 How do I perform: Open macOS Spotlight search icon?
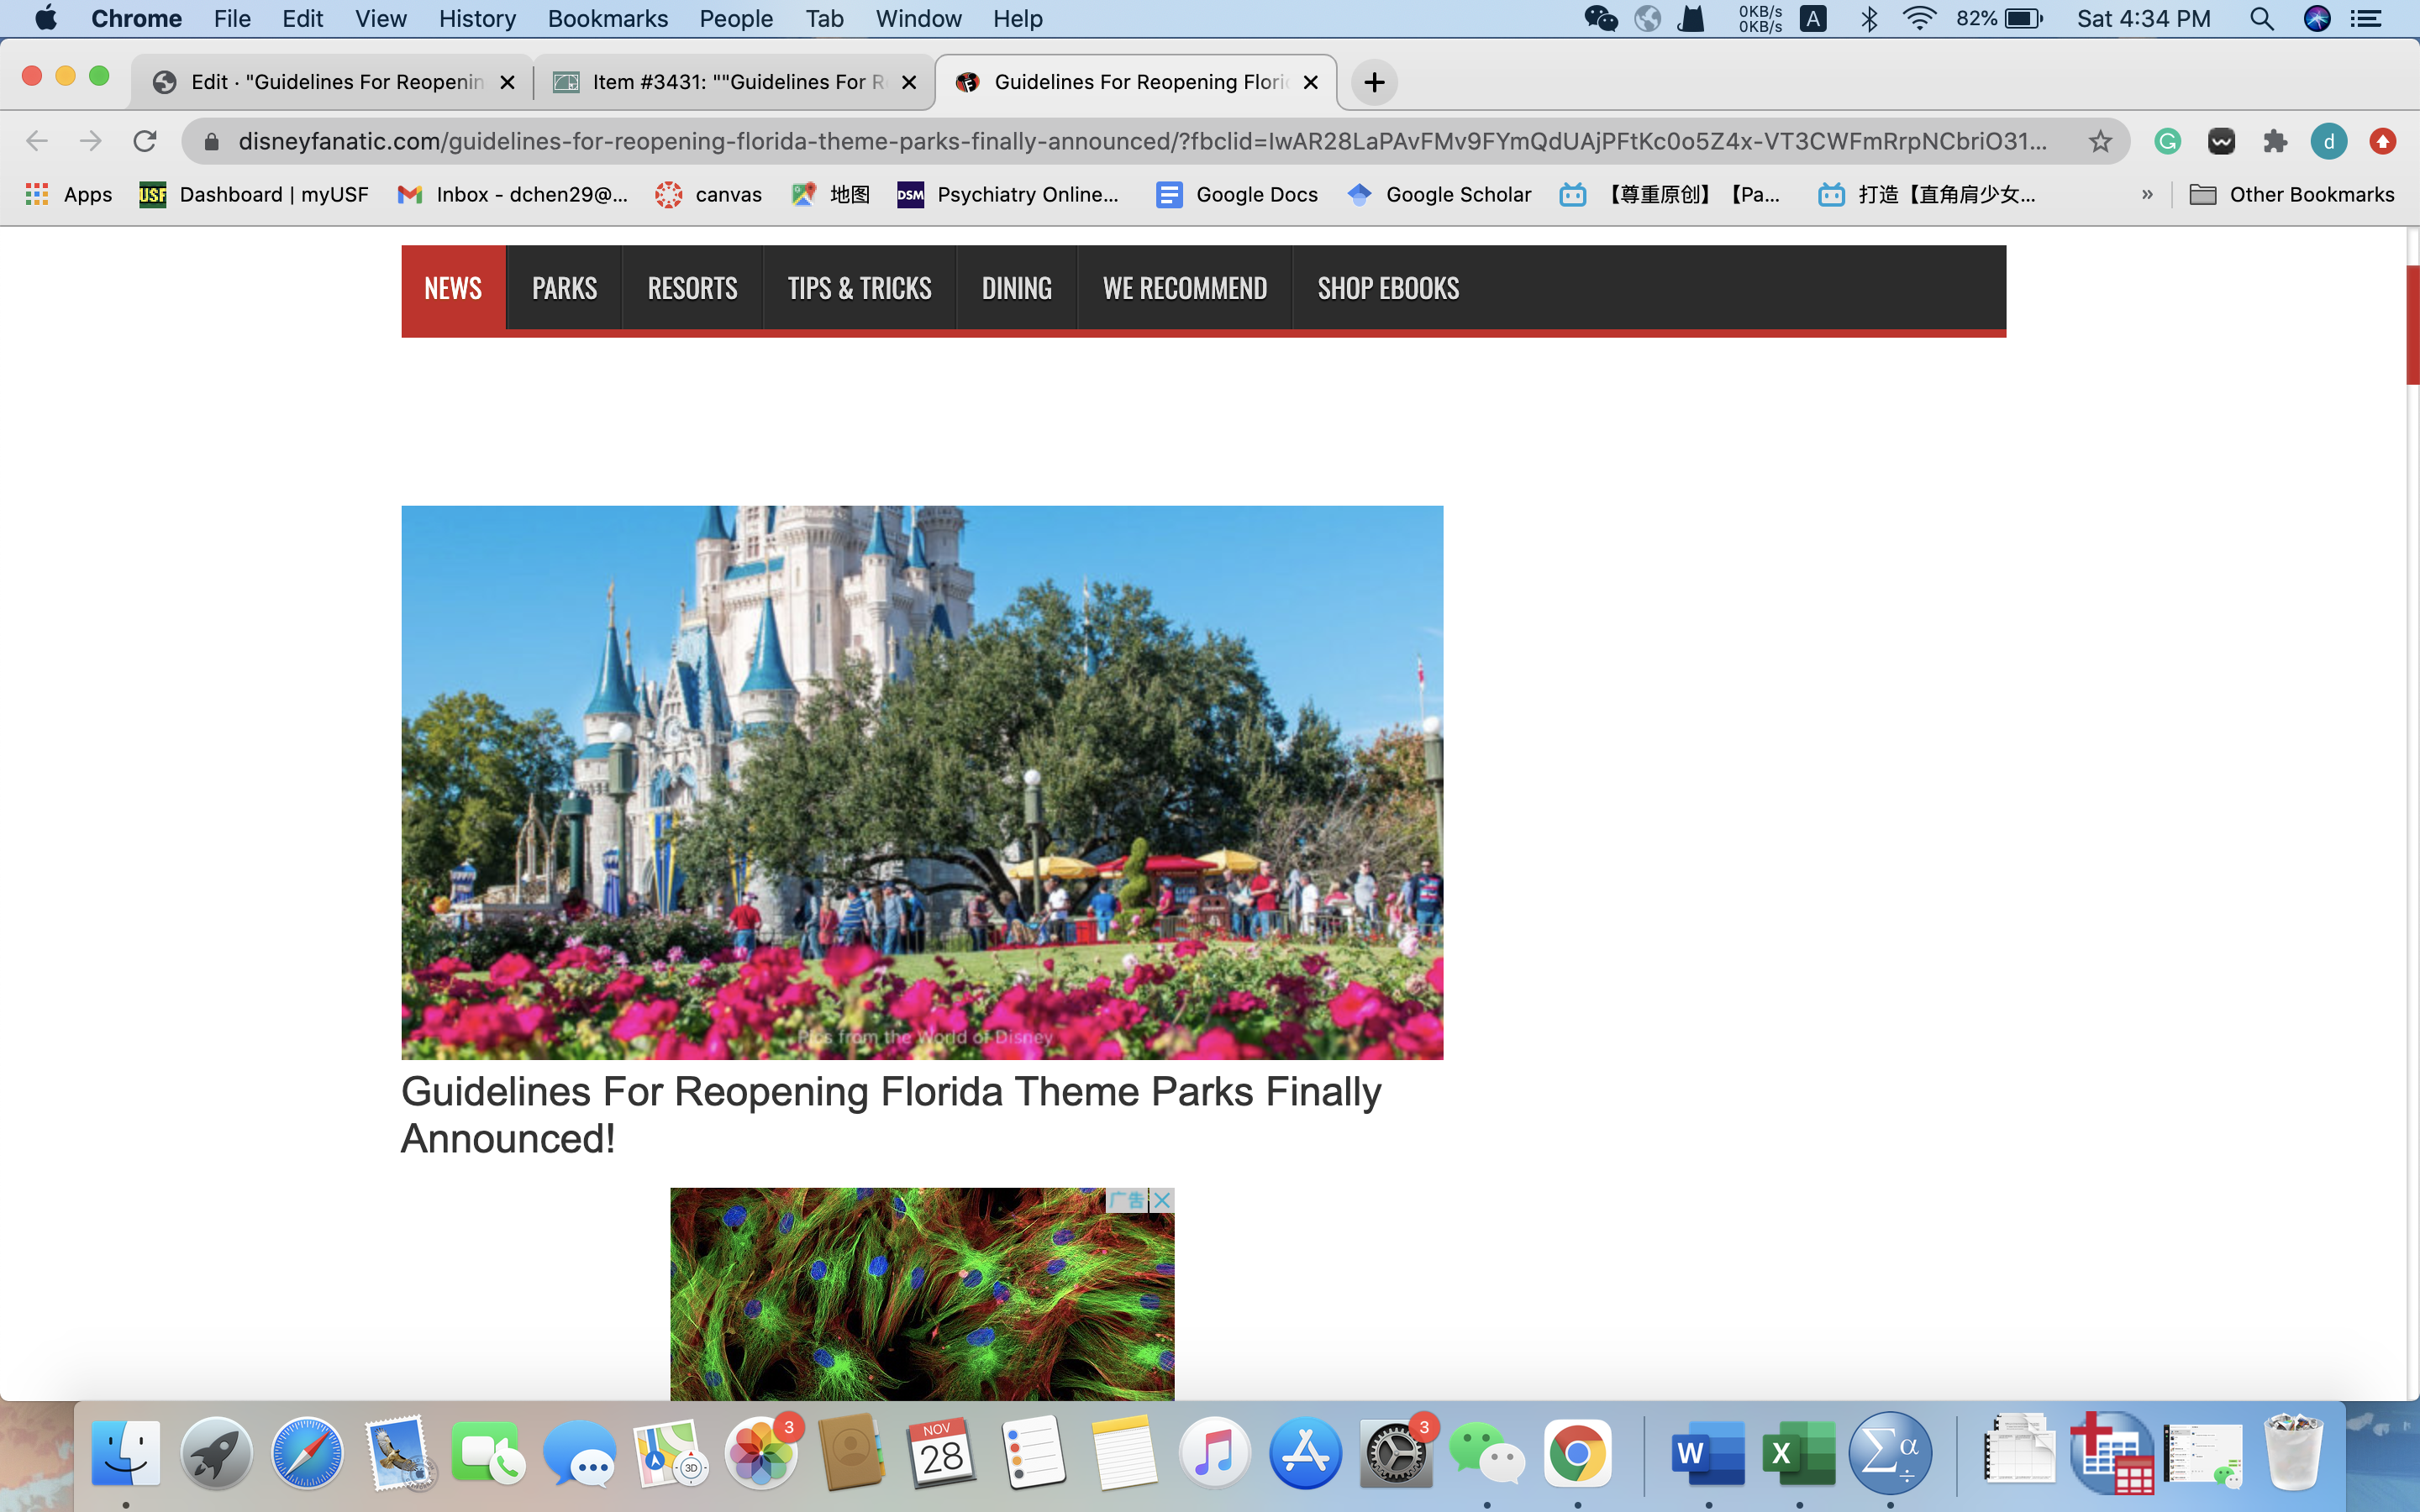(2261, 19)
